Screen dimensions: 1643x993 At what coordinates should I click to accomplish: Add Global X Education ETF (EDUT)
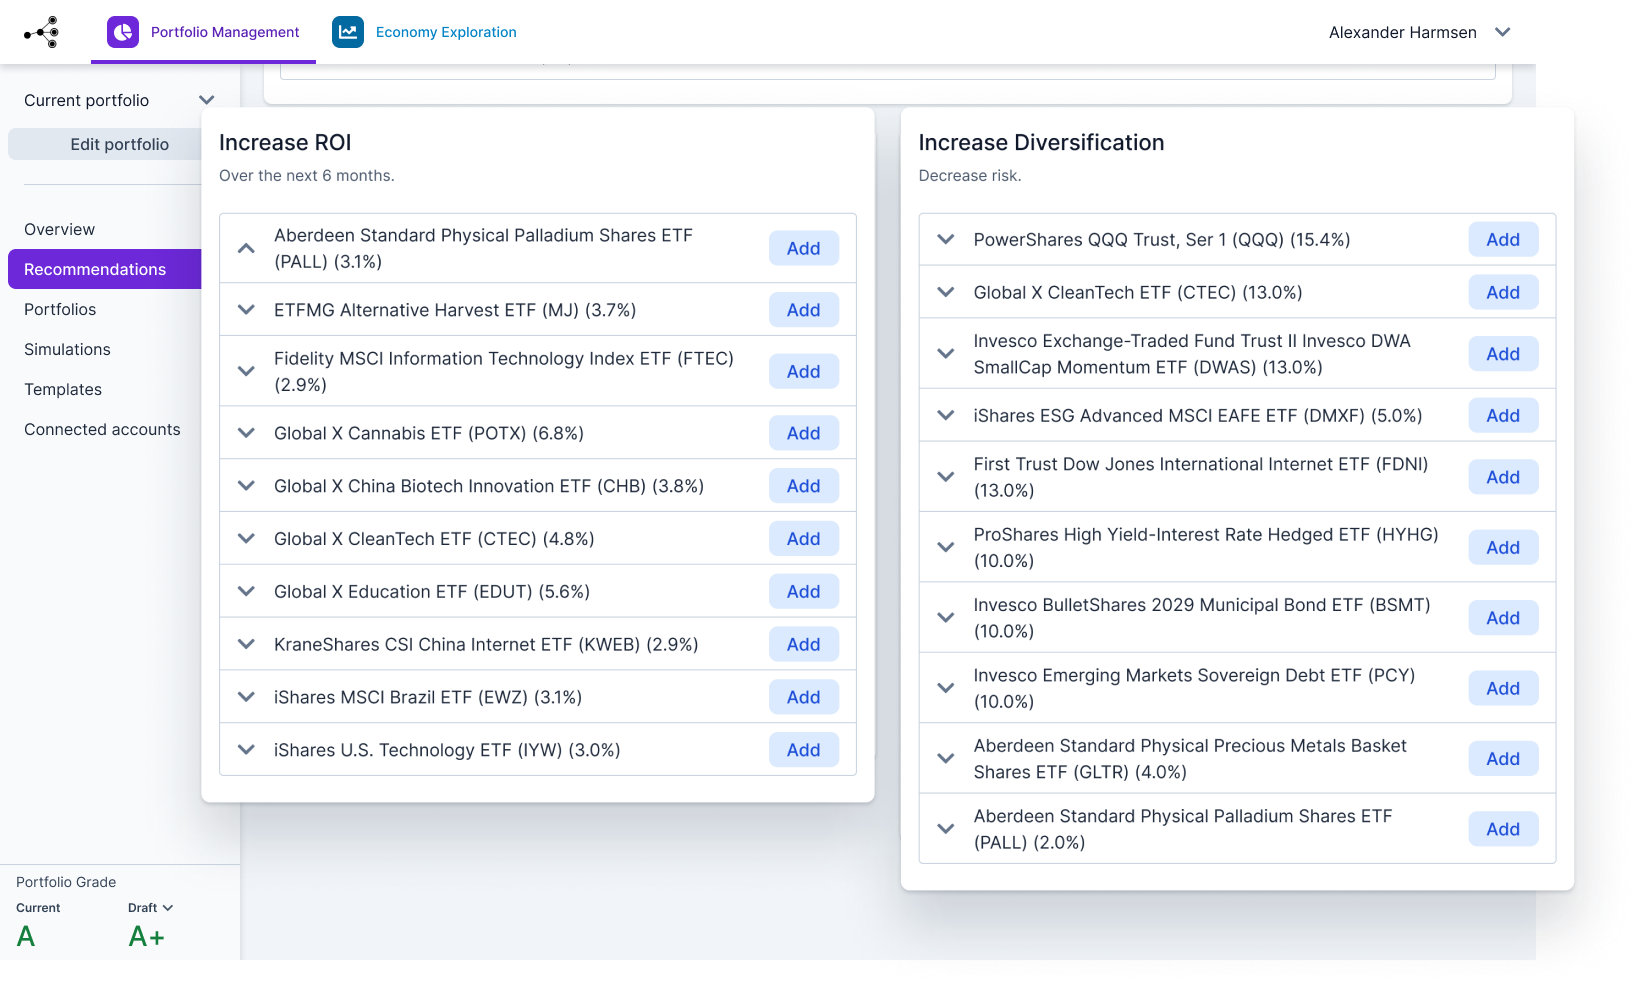pos(804,592)
